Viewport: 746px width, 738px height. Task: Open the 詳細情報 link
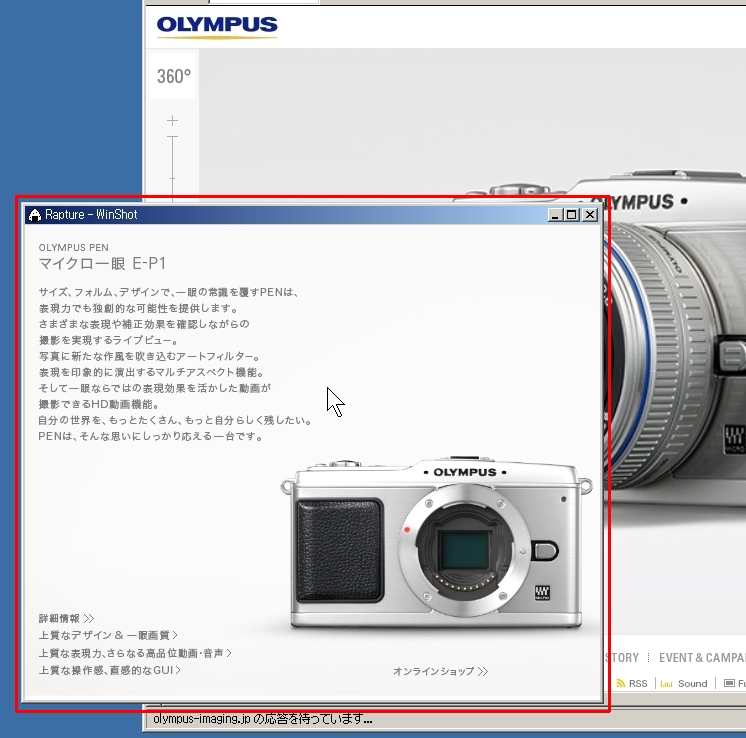point(66,619)
